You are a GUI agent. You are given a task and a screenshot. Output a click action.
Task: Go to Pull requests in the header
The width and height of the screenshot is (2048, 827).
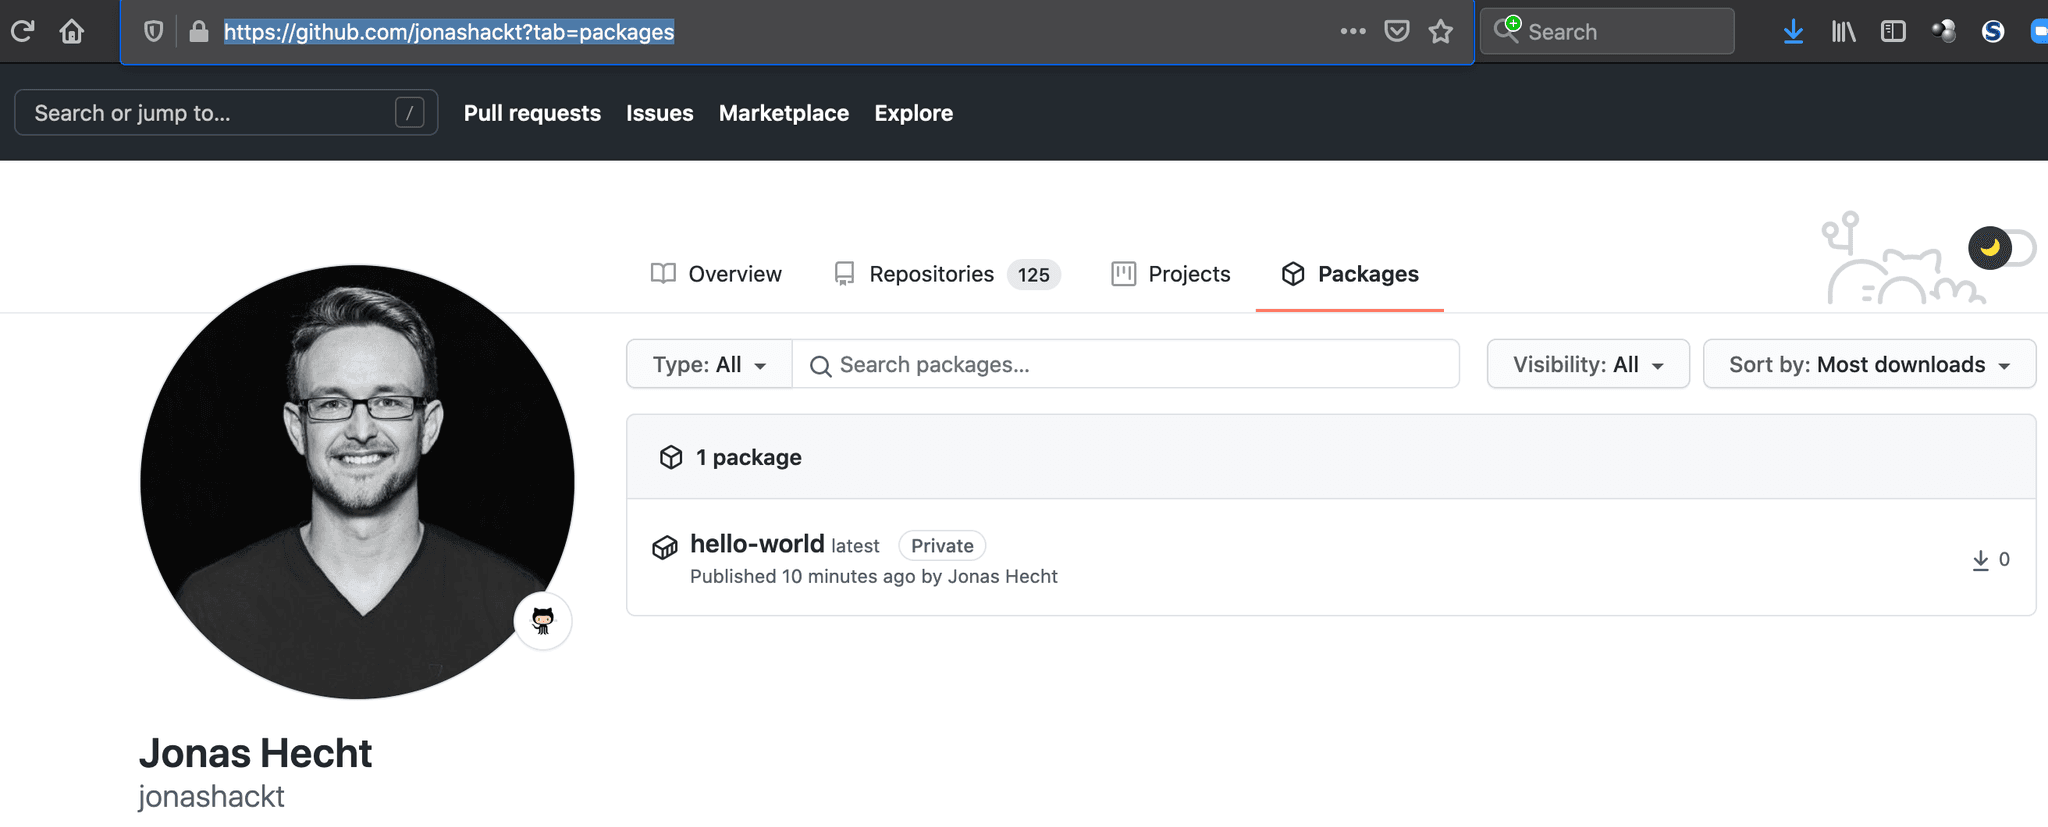pyautogui.click(x=532, y=113)
